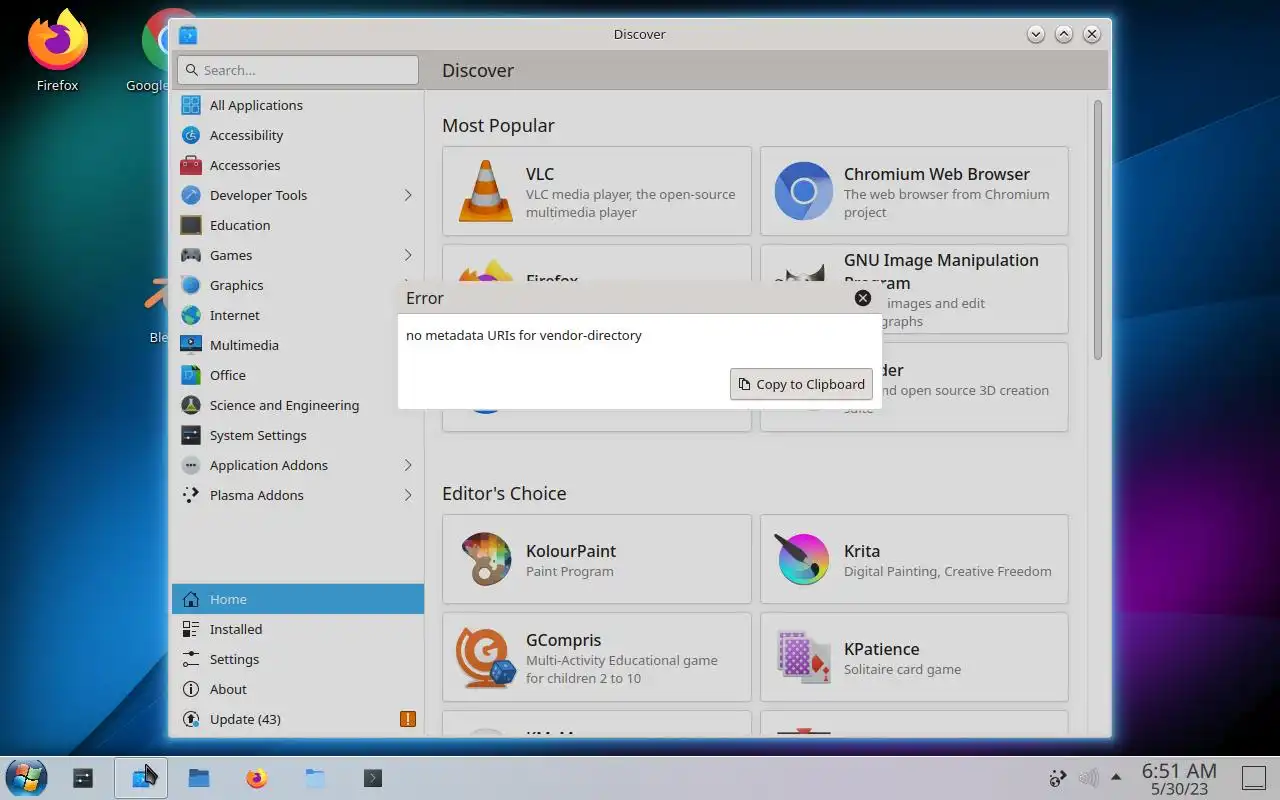Click the VLC traffic cone icon
Image resolution: width=1280 pixels, height=800 pixels.
pyautogui.click(x=485, y=191)
